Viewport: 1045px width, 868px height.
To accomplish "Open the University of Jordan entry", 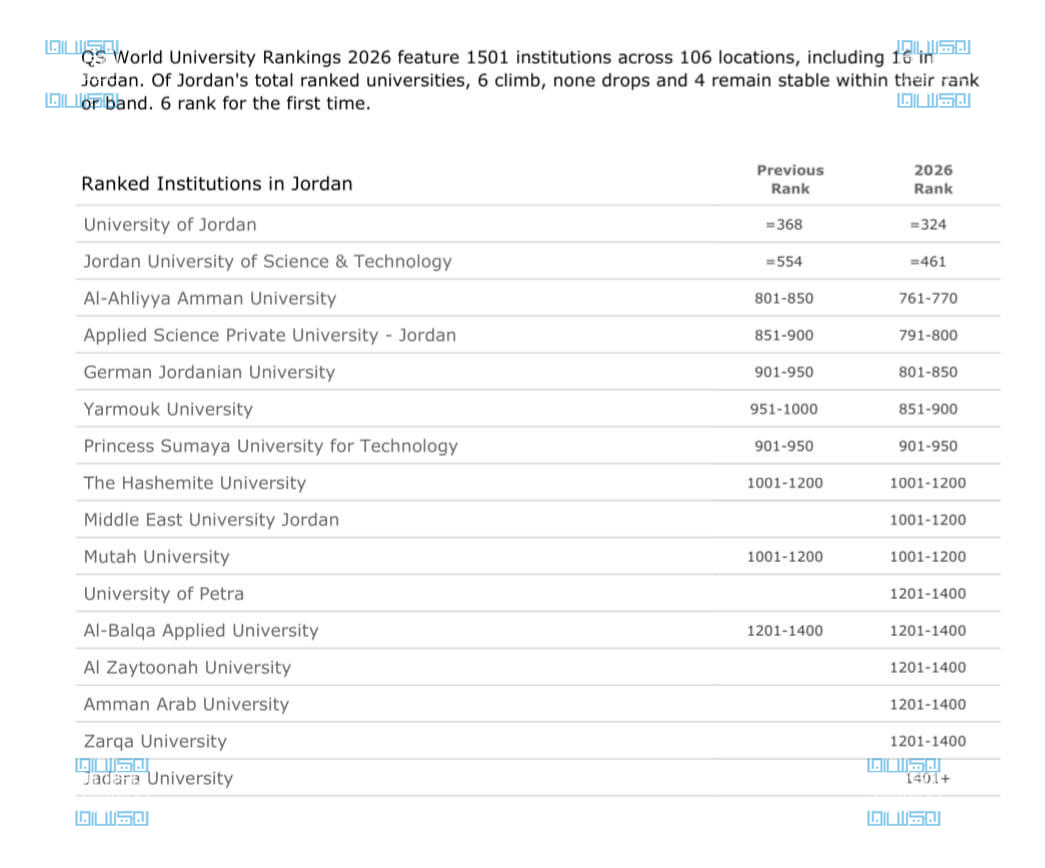I will [x=170, y=225].
